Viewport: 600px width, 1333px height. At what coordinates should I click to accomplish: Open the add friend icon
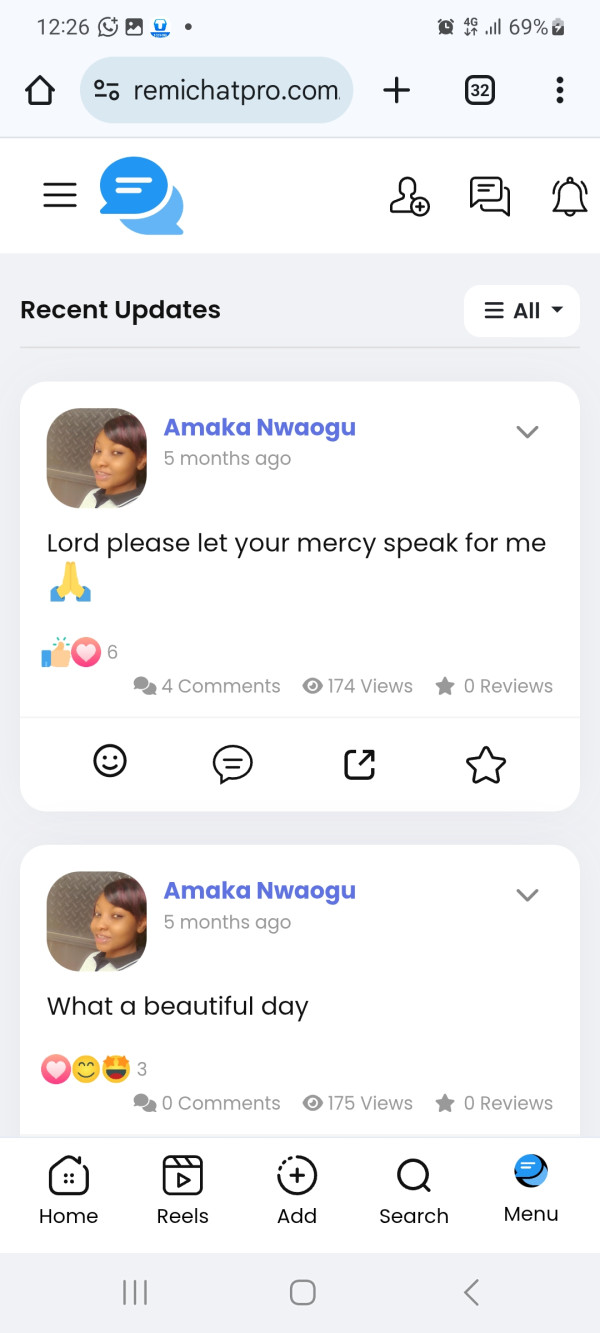tap(409, 196)
